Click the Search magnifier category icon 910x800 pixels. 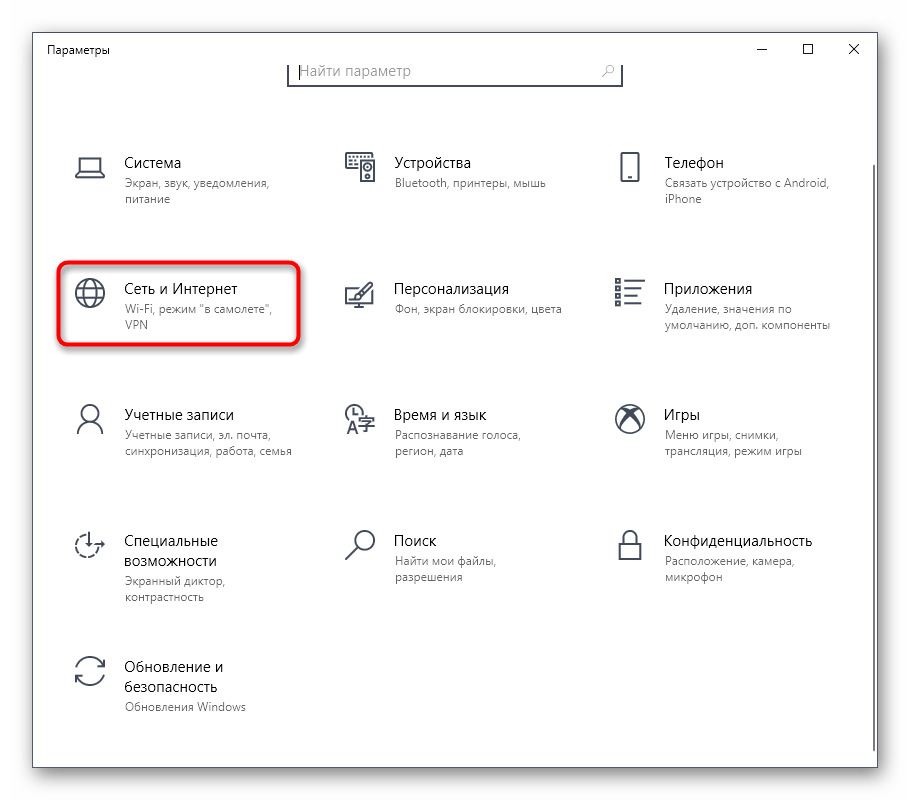click(359, 544)
